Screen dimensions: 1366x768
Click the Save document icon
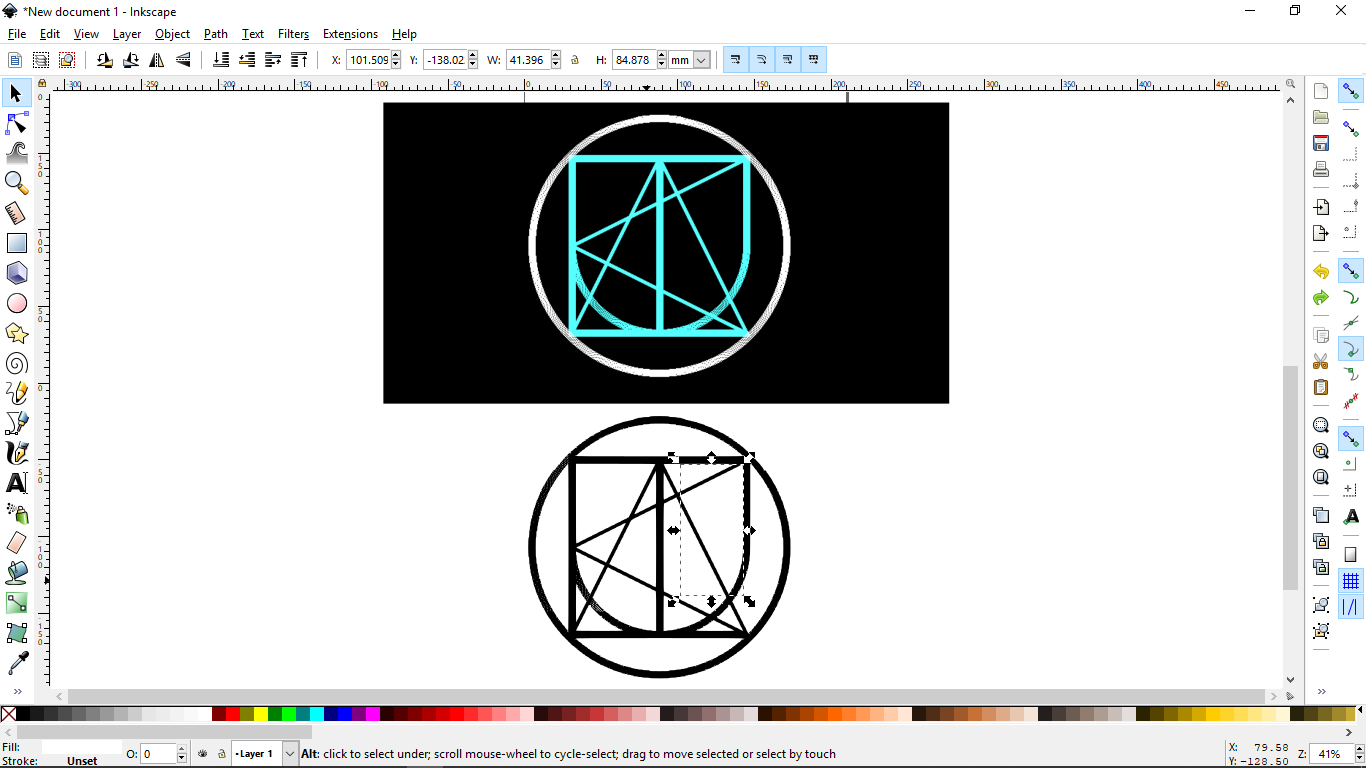pyautogui.click(x=1321, y=143)
